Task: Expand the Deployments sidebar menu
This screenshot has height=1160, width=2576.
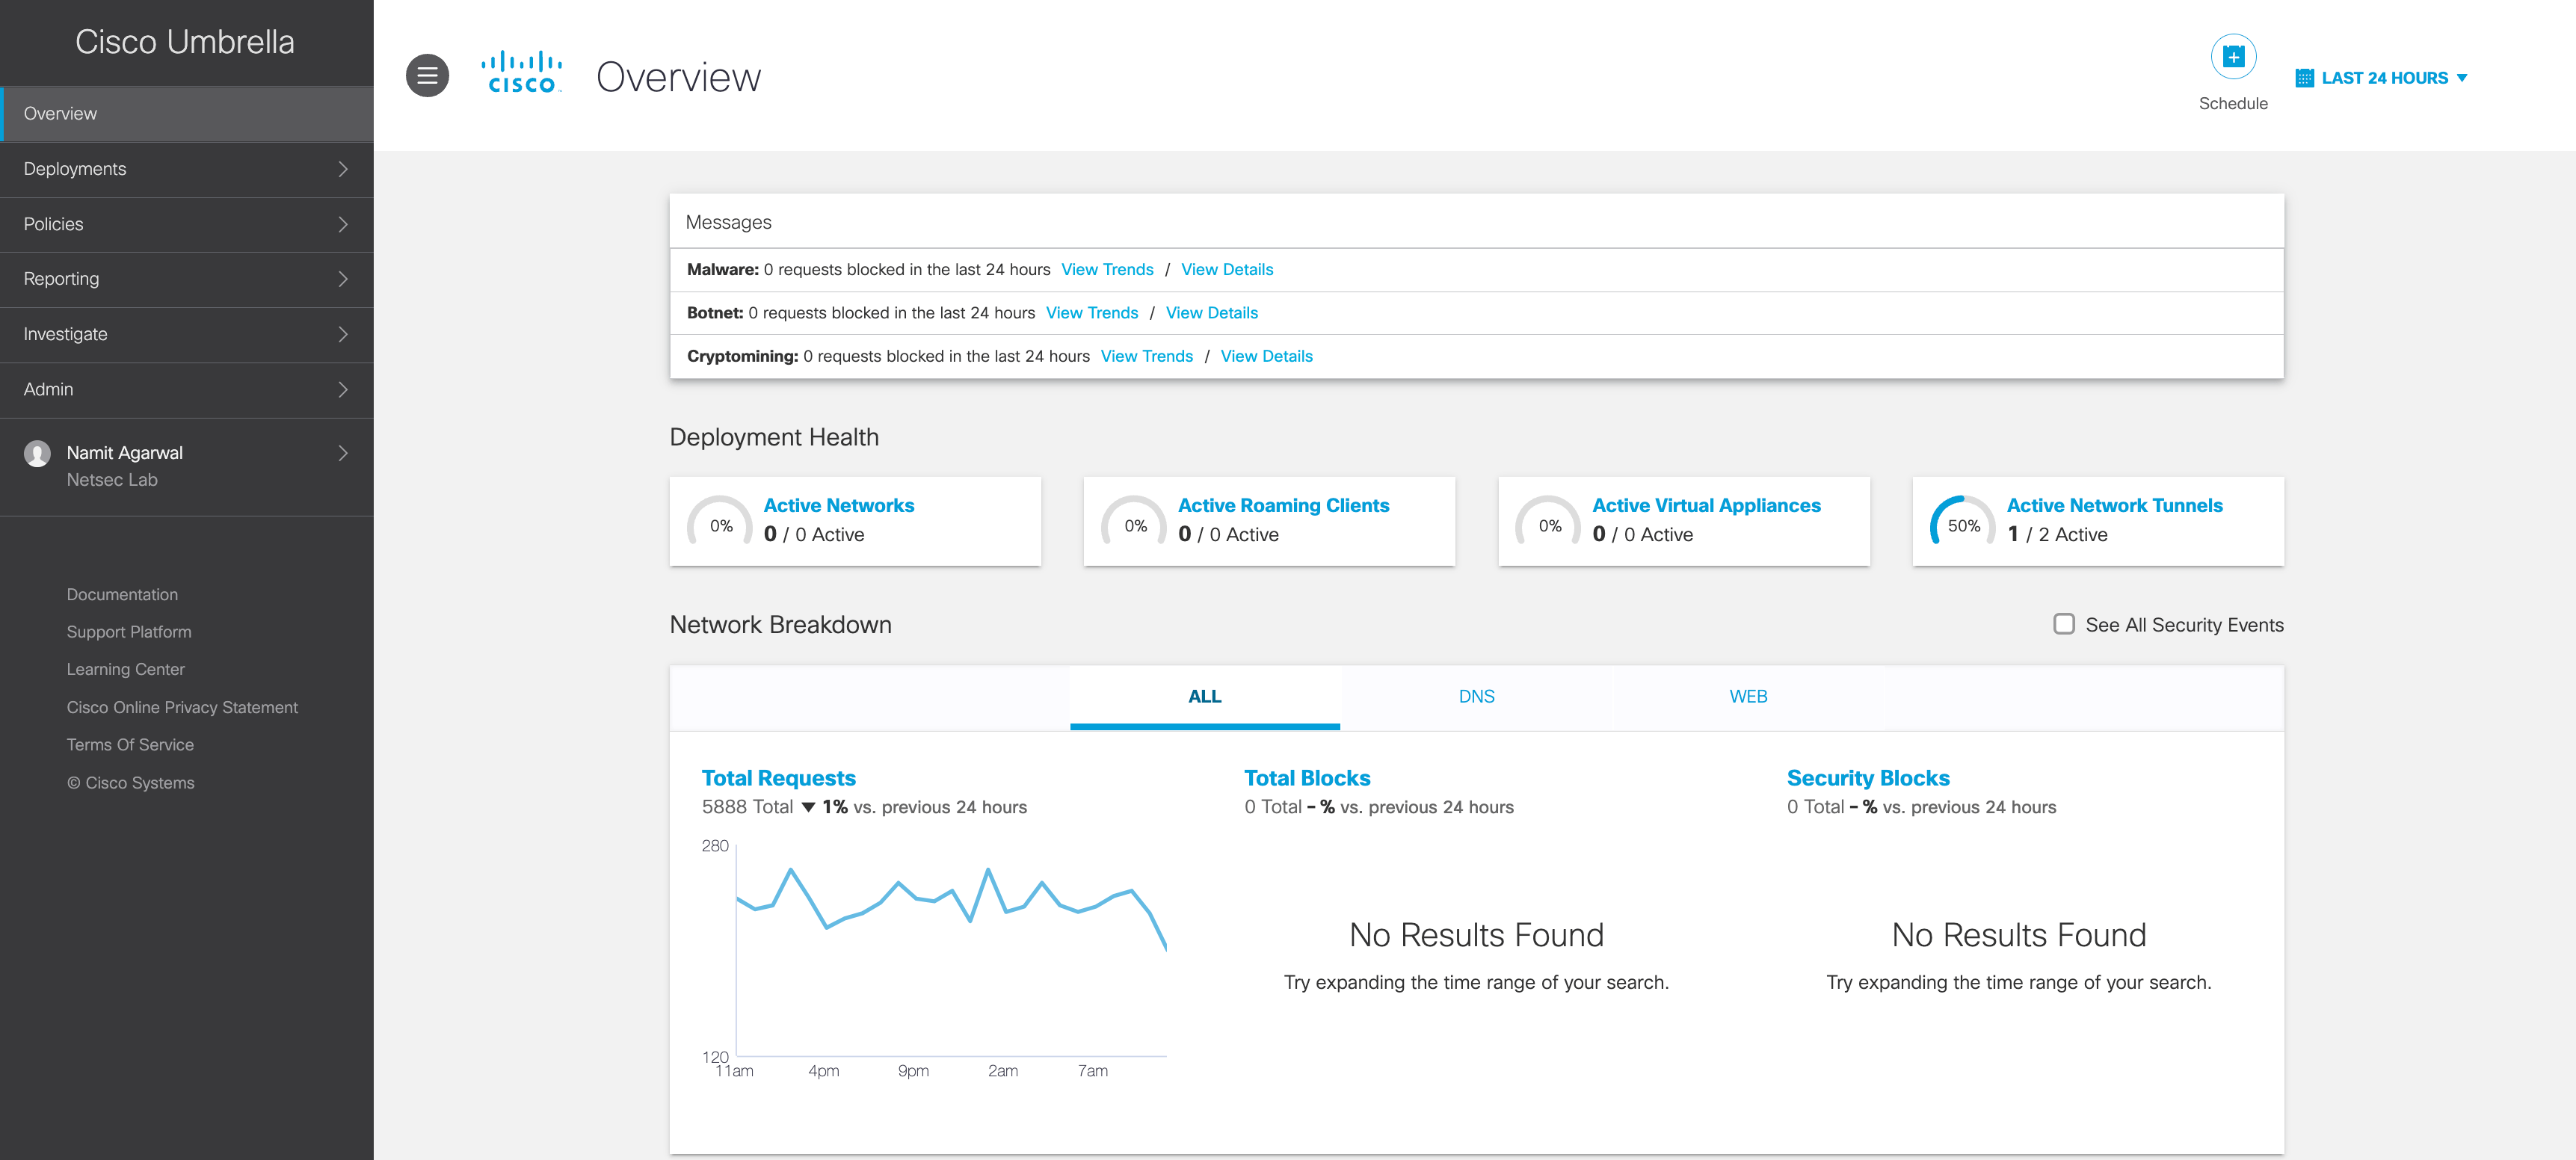Action: 186,169
